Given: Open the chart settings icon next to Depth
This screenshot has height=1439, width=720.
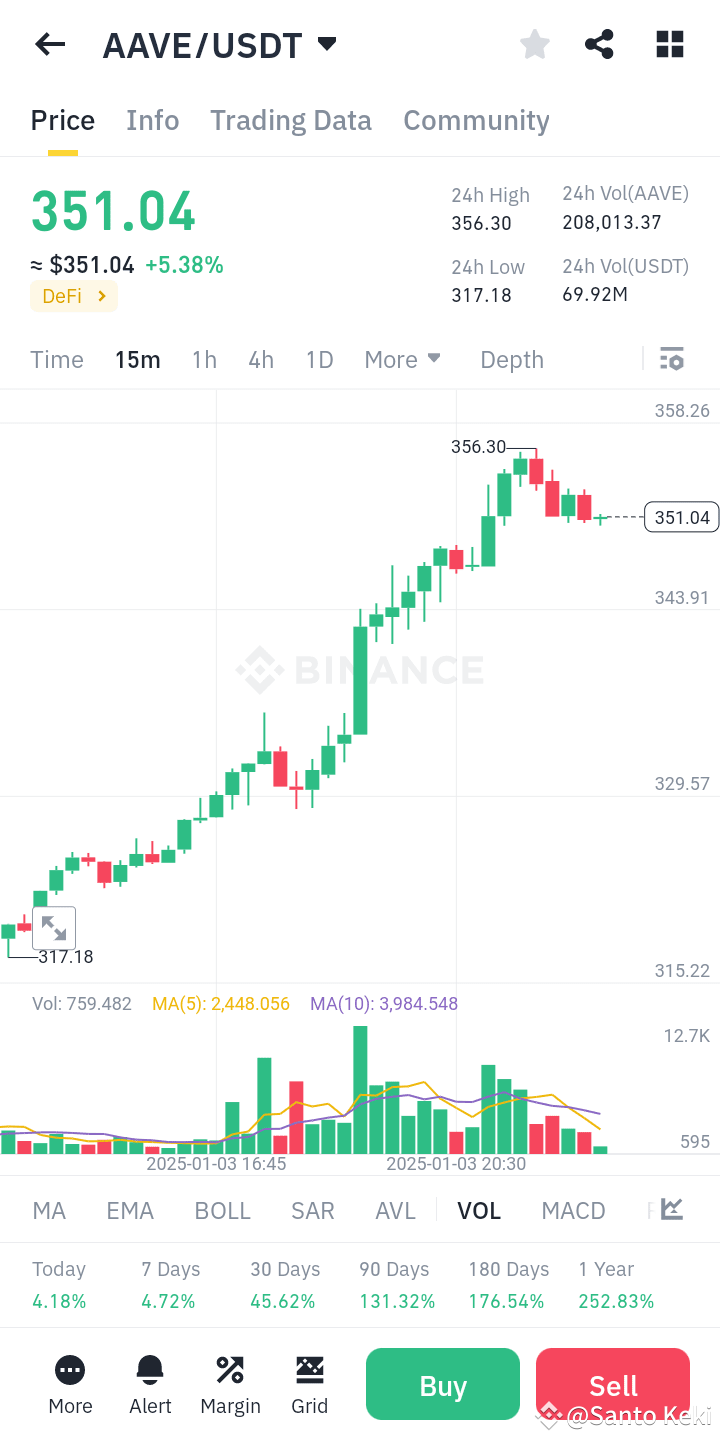Looking at the screenshot, I should click(x=671, y=358).
